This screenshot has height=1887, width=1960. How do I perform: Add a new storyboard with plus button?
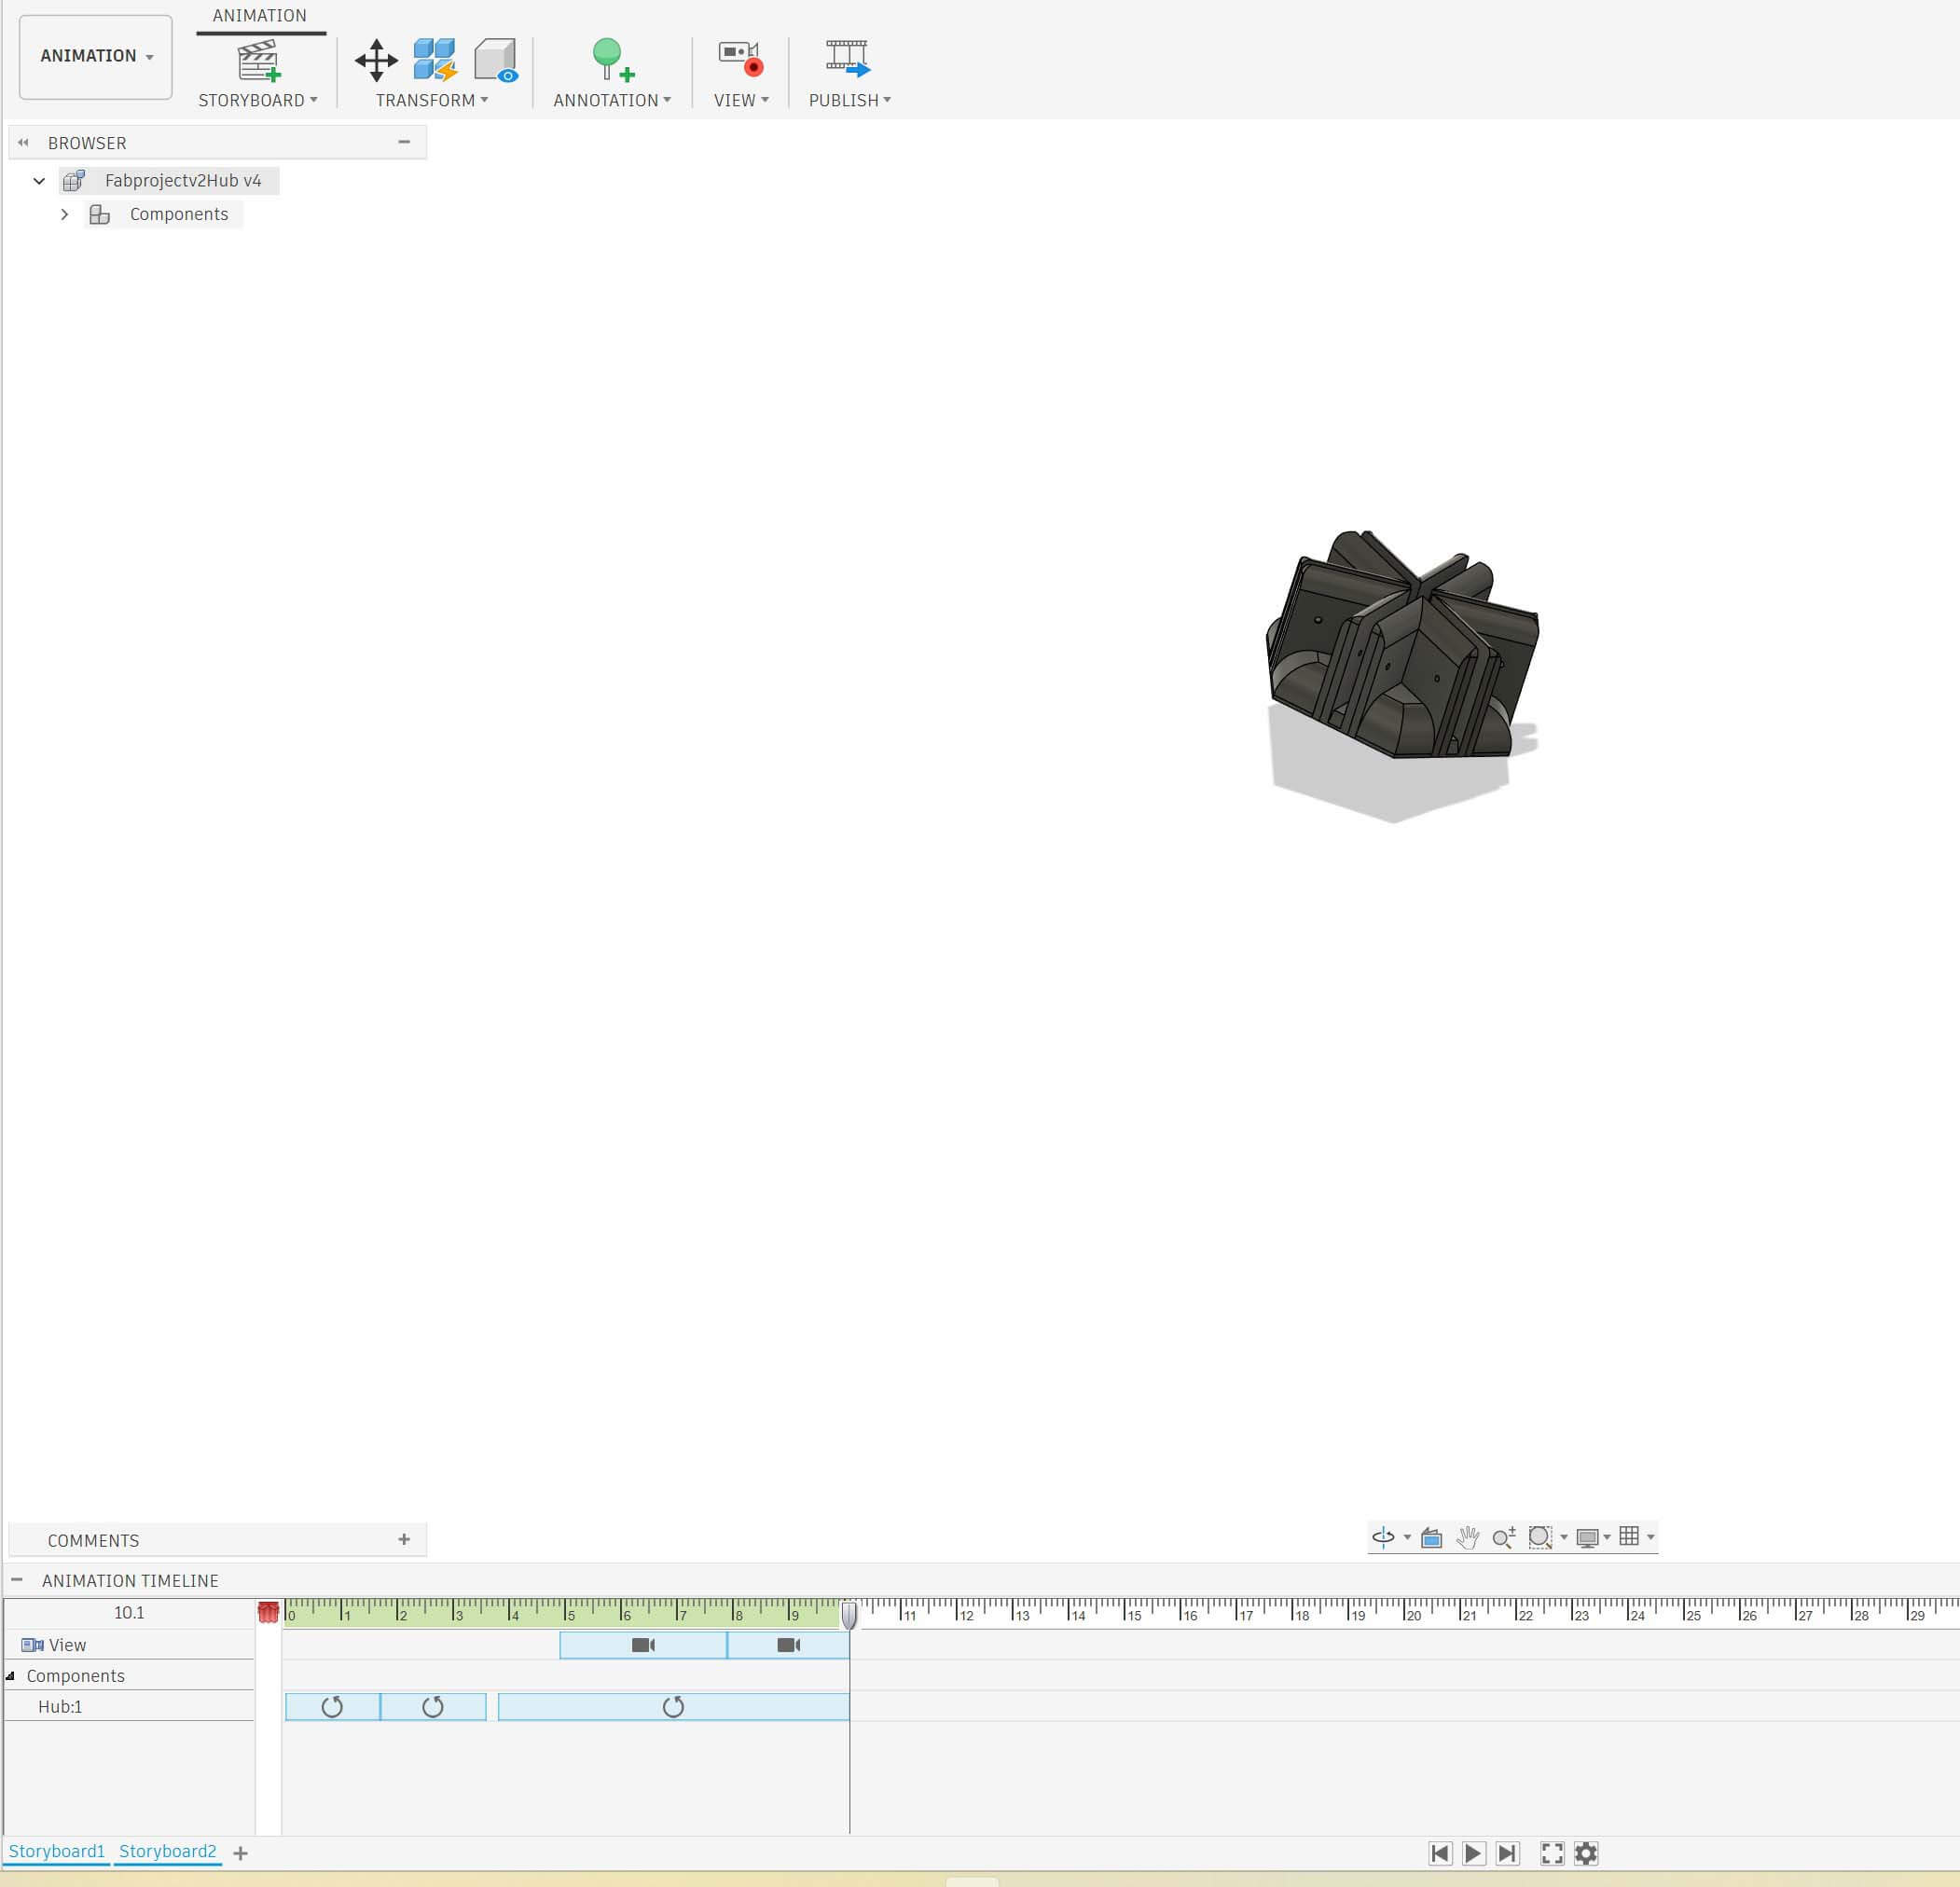240,1853
